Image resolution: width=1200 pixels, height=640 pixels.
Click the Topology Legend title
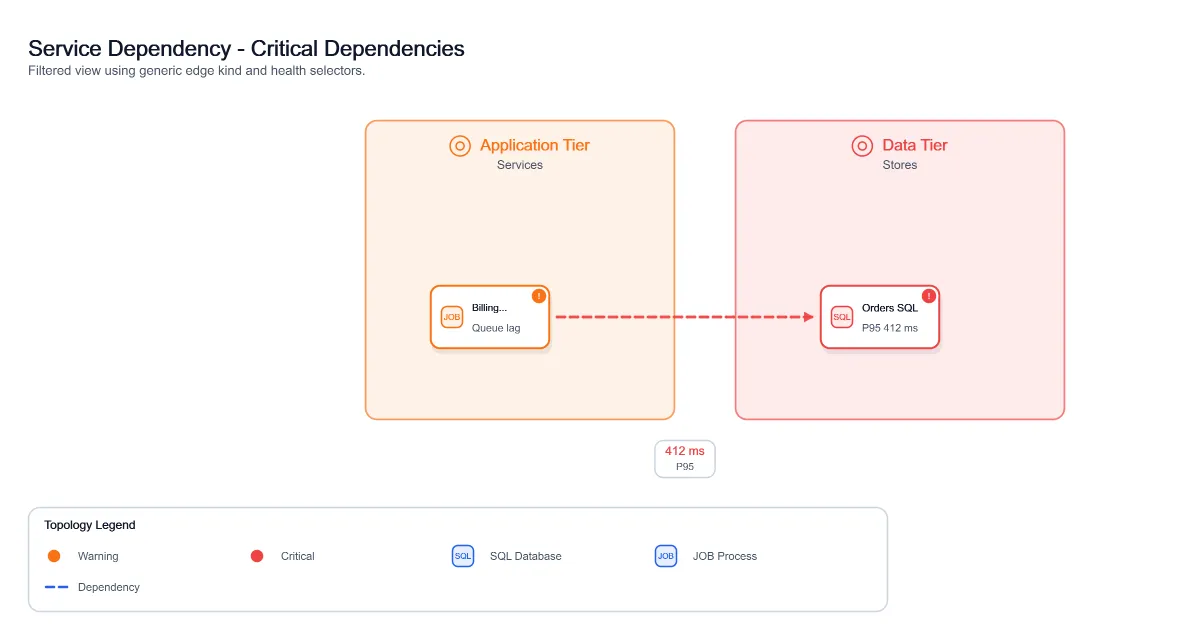click(90, 525)
